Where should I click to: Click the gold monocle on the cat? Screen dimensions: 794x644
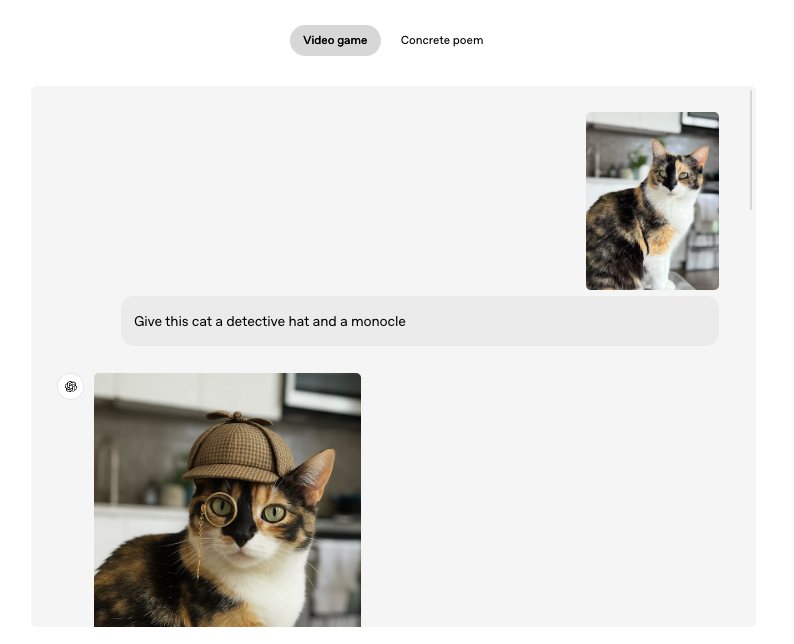(221, 509)
